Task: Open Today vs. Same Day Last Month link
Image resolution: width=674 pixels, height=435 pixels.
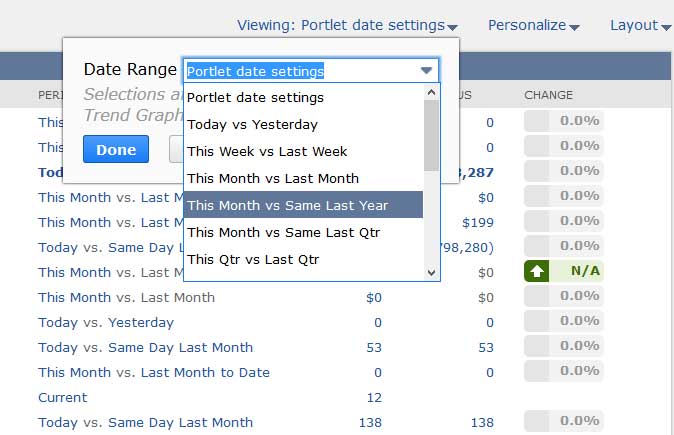Action: [145, 347]
